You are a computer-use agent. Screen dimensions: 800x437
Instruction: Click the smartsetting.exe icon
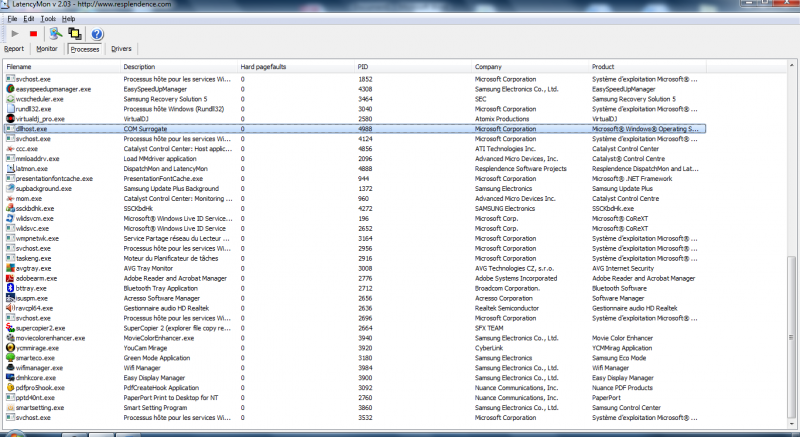click(10, 407)
